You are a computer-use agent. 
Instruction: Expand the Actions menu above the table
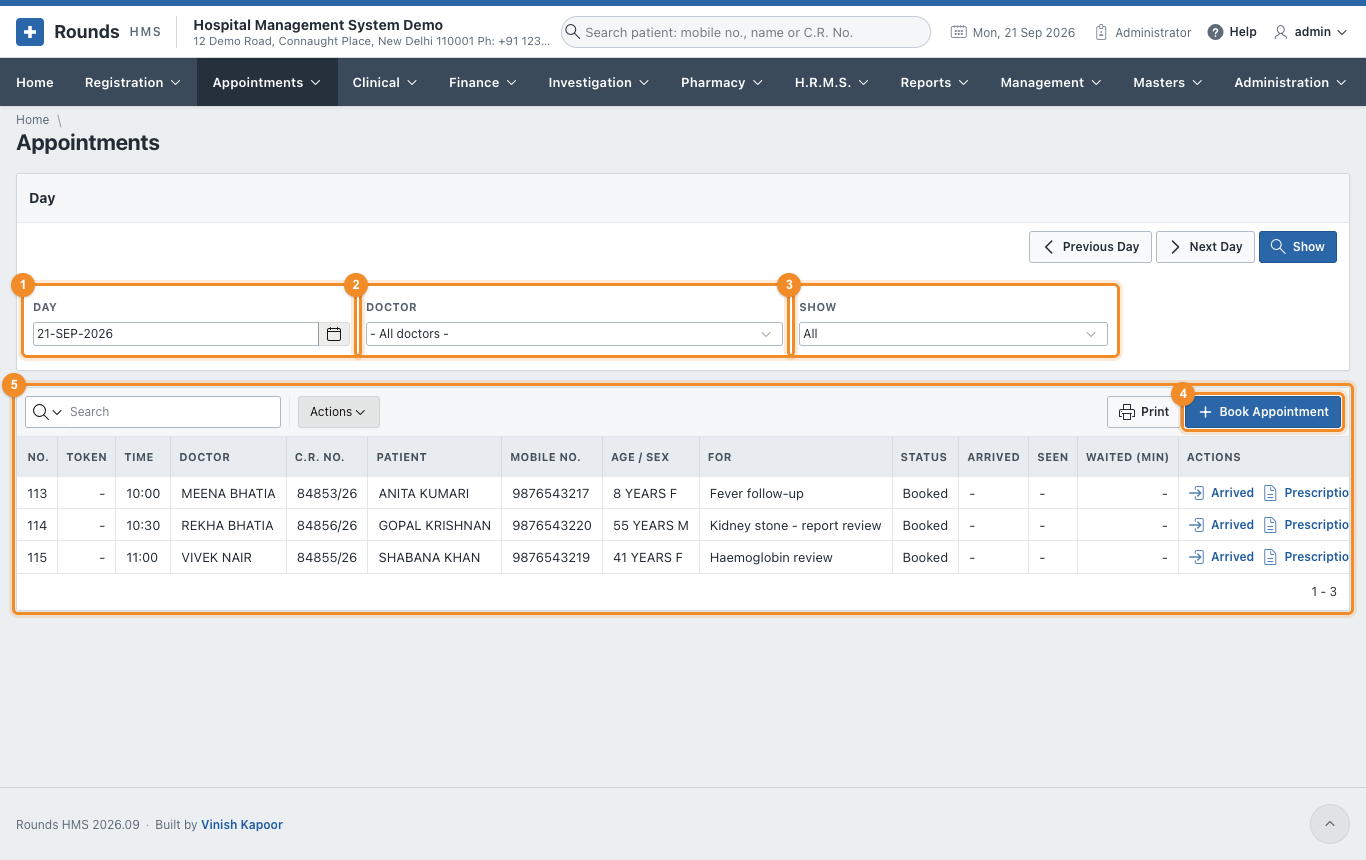point(339,412)
